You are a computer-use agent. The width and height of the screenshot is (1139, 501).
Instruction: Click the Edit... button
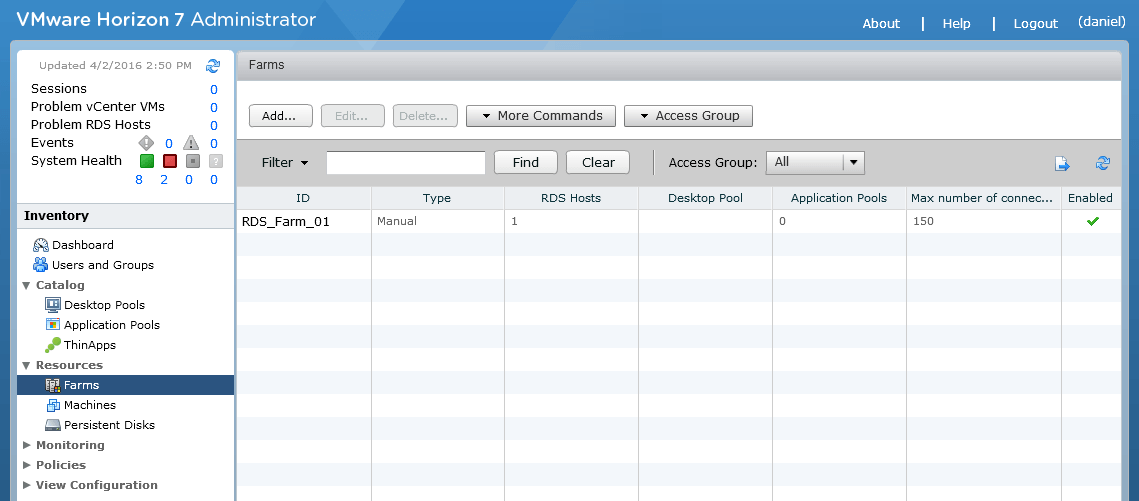point(352,116)
